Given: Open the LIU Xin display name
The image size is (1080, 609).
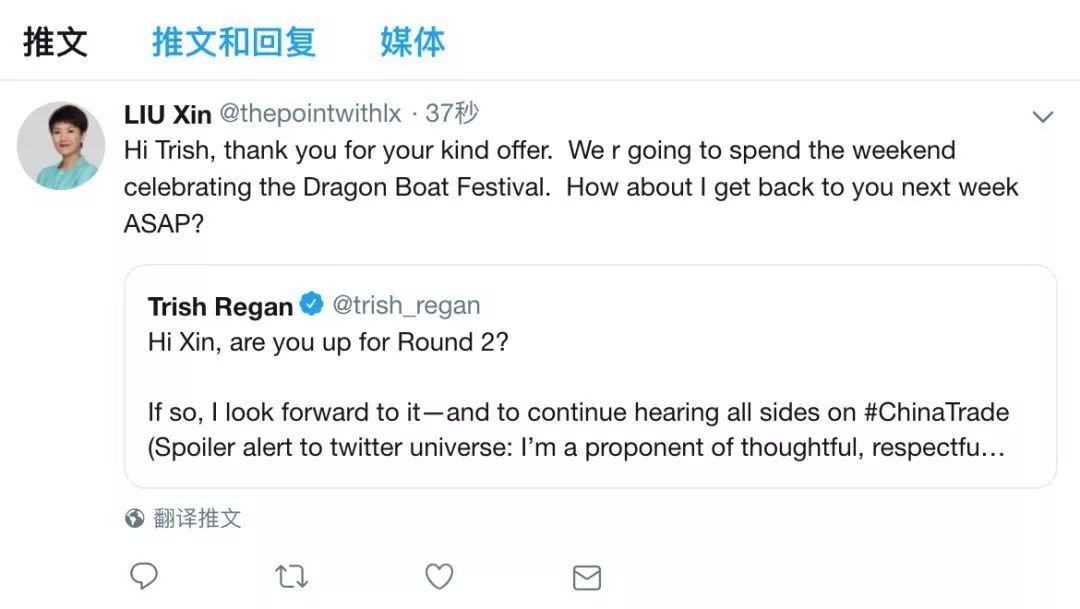Looking at the screenshot, I should point(167,114).
